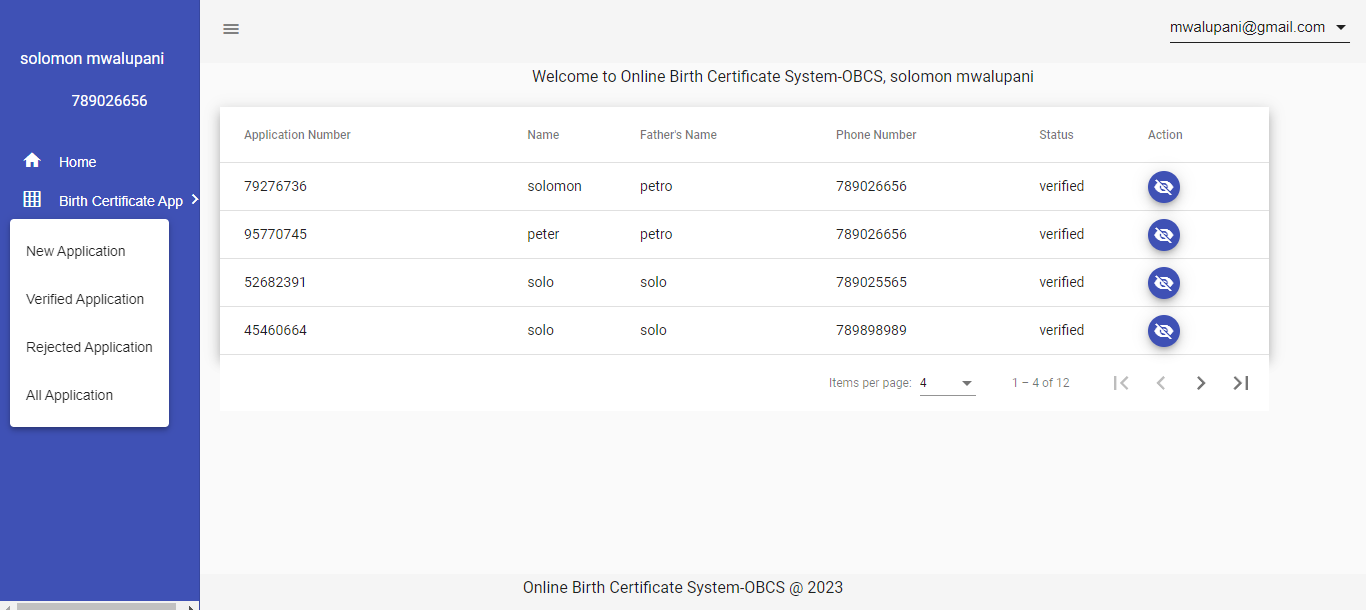Click phone number 789025565
Screen dimensions: 1366x610
tap(871, 282)
